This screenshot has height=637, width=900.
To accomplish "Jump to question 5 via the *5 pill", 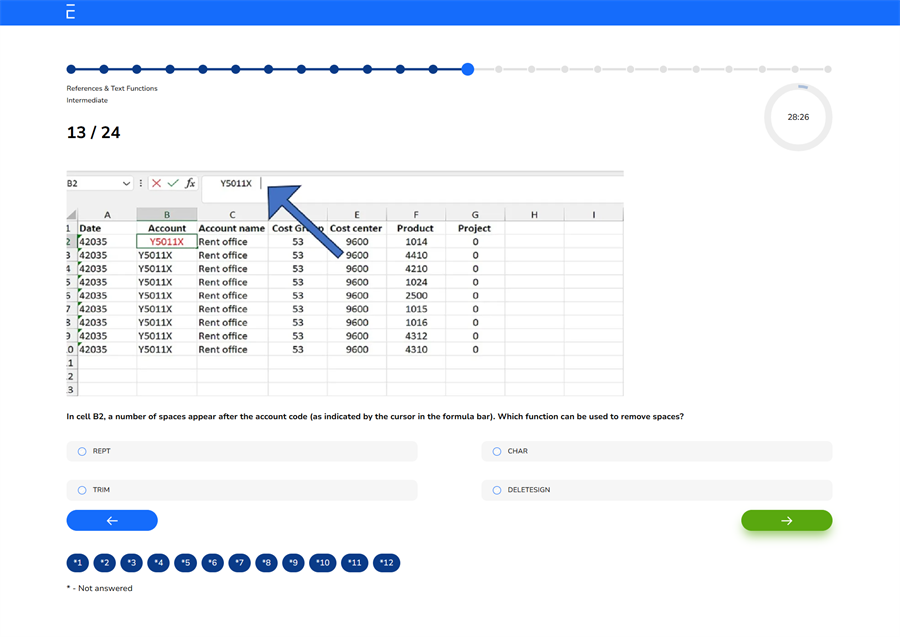I will (185, 563).
